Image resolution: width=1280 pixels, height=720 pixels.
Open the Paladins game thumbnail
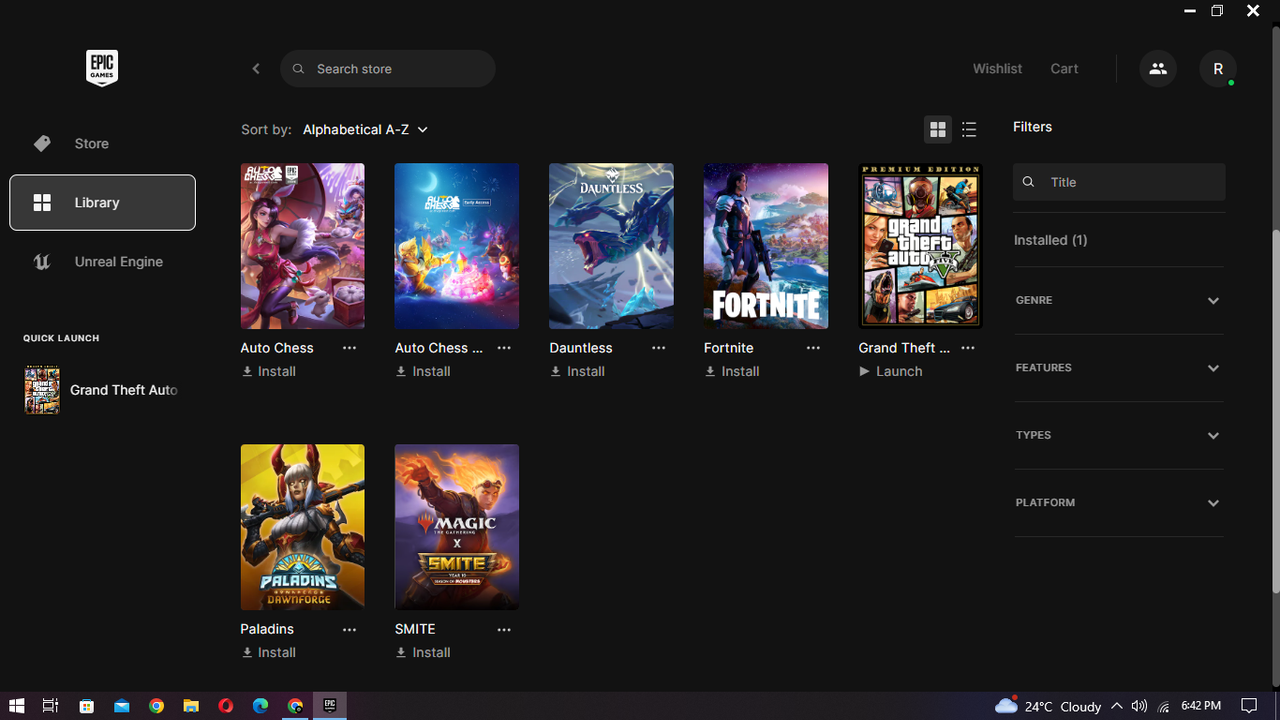tap(302, 527)
